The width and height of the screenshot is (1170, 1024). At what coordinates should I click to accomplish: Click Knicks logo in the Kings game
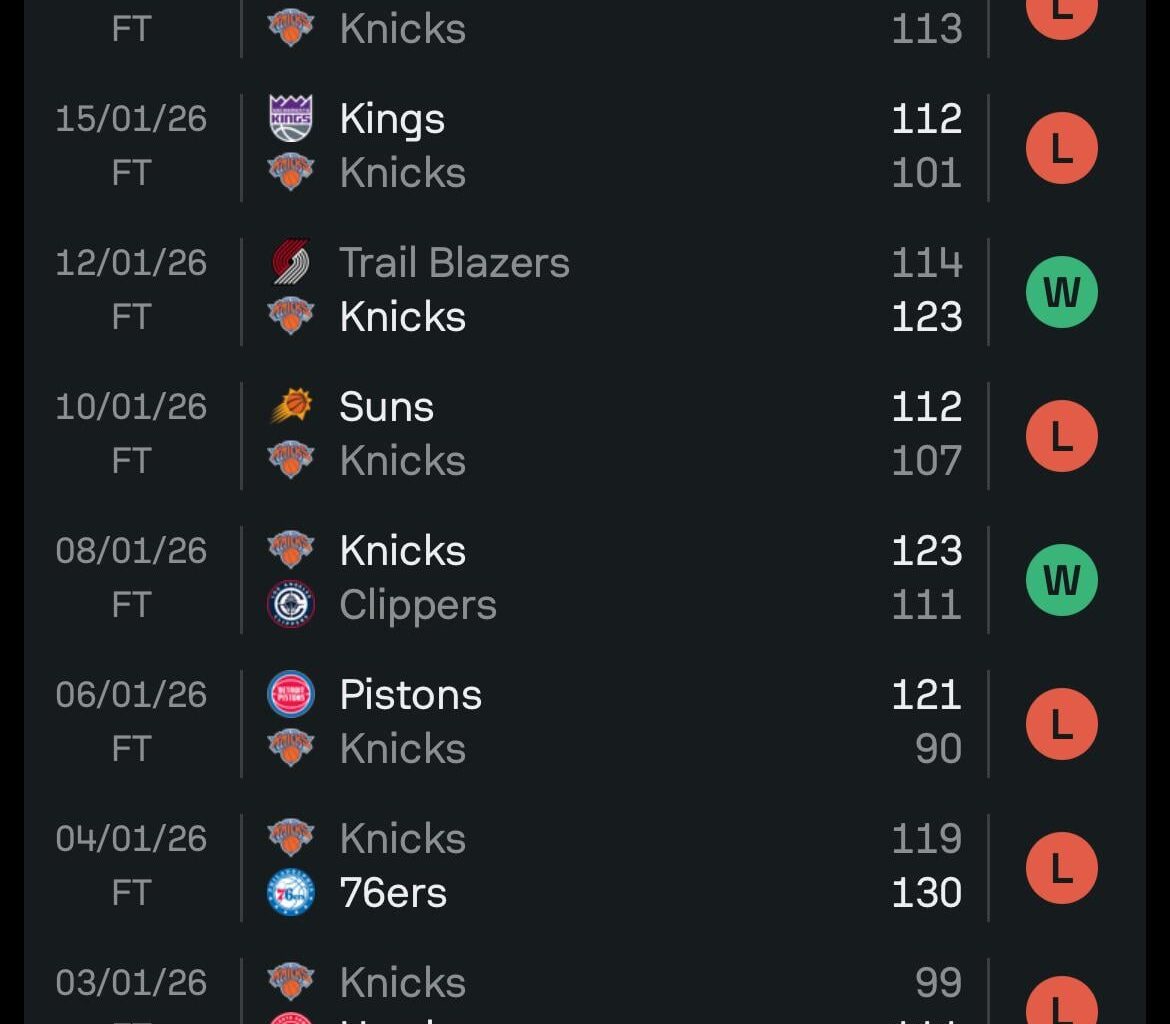[x=291, y=173]
